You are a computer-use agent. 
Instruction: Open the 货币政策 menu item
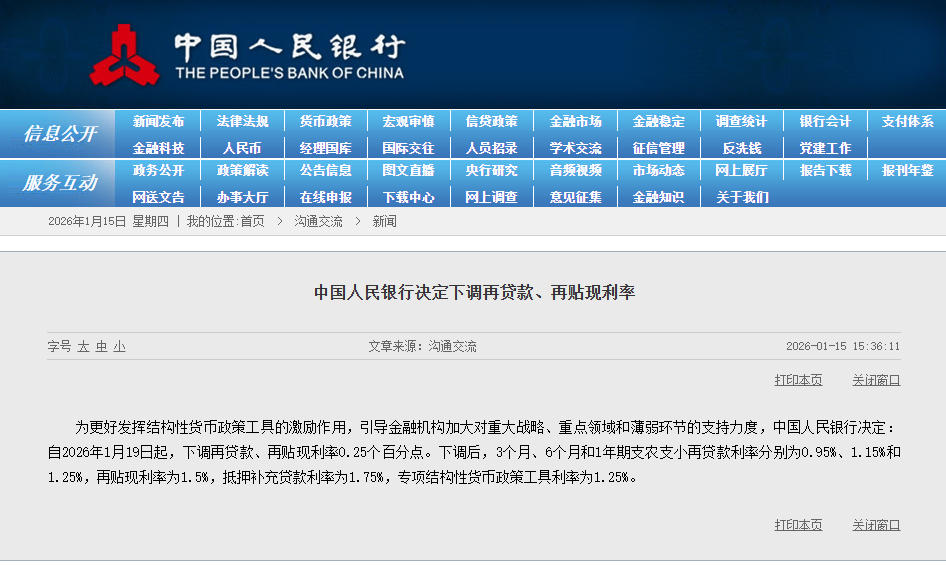tap(325, 121)
